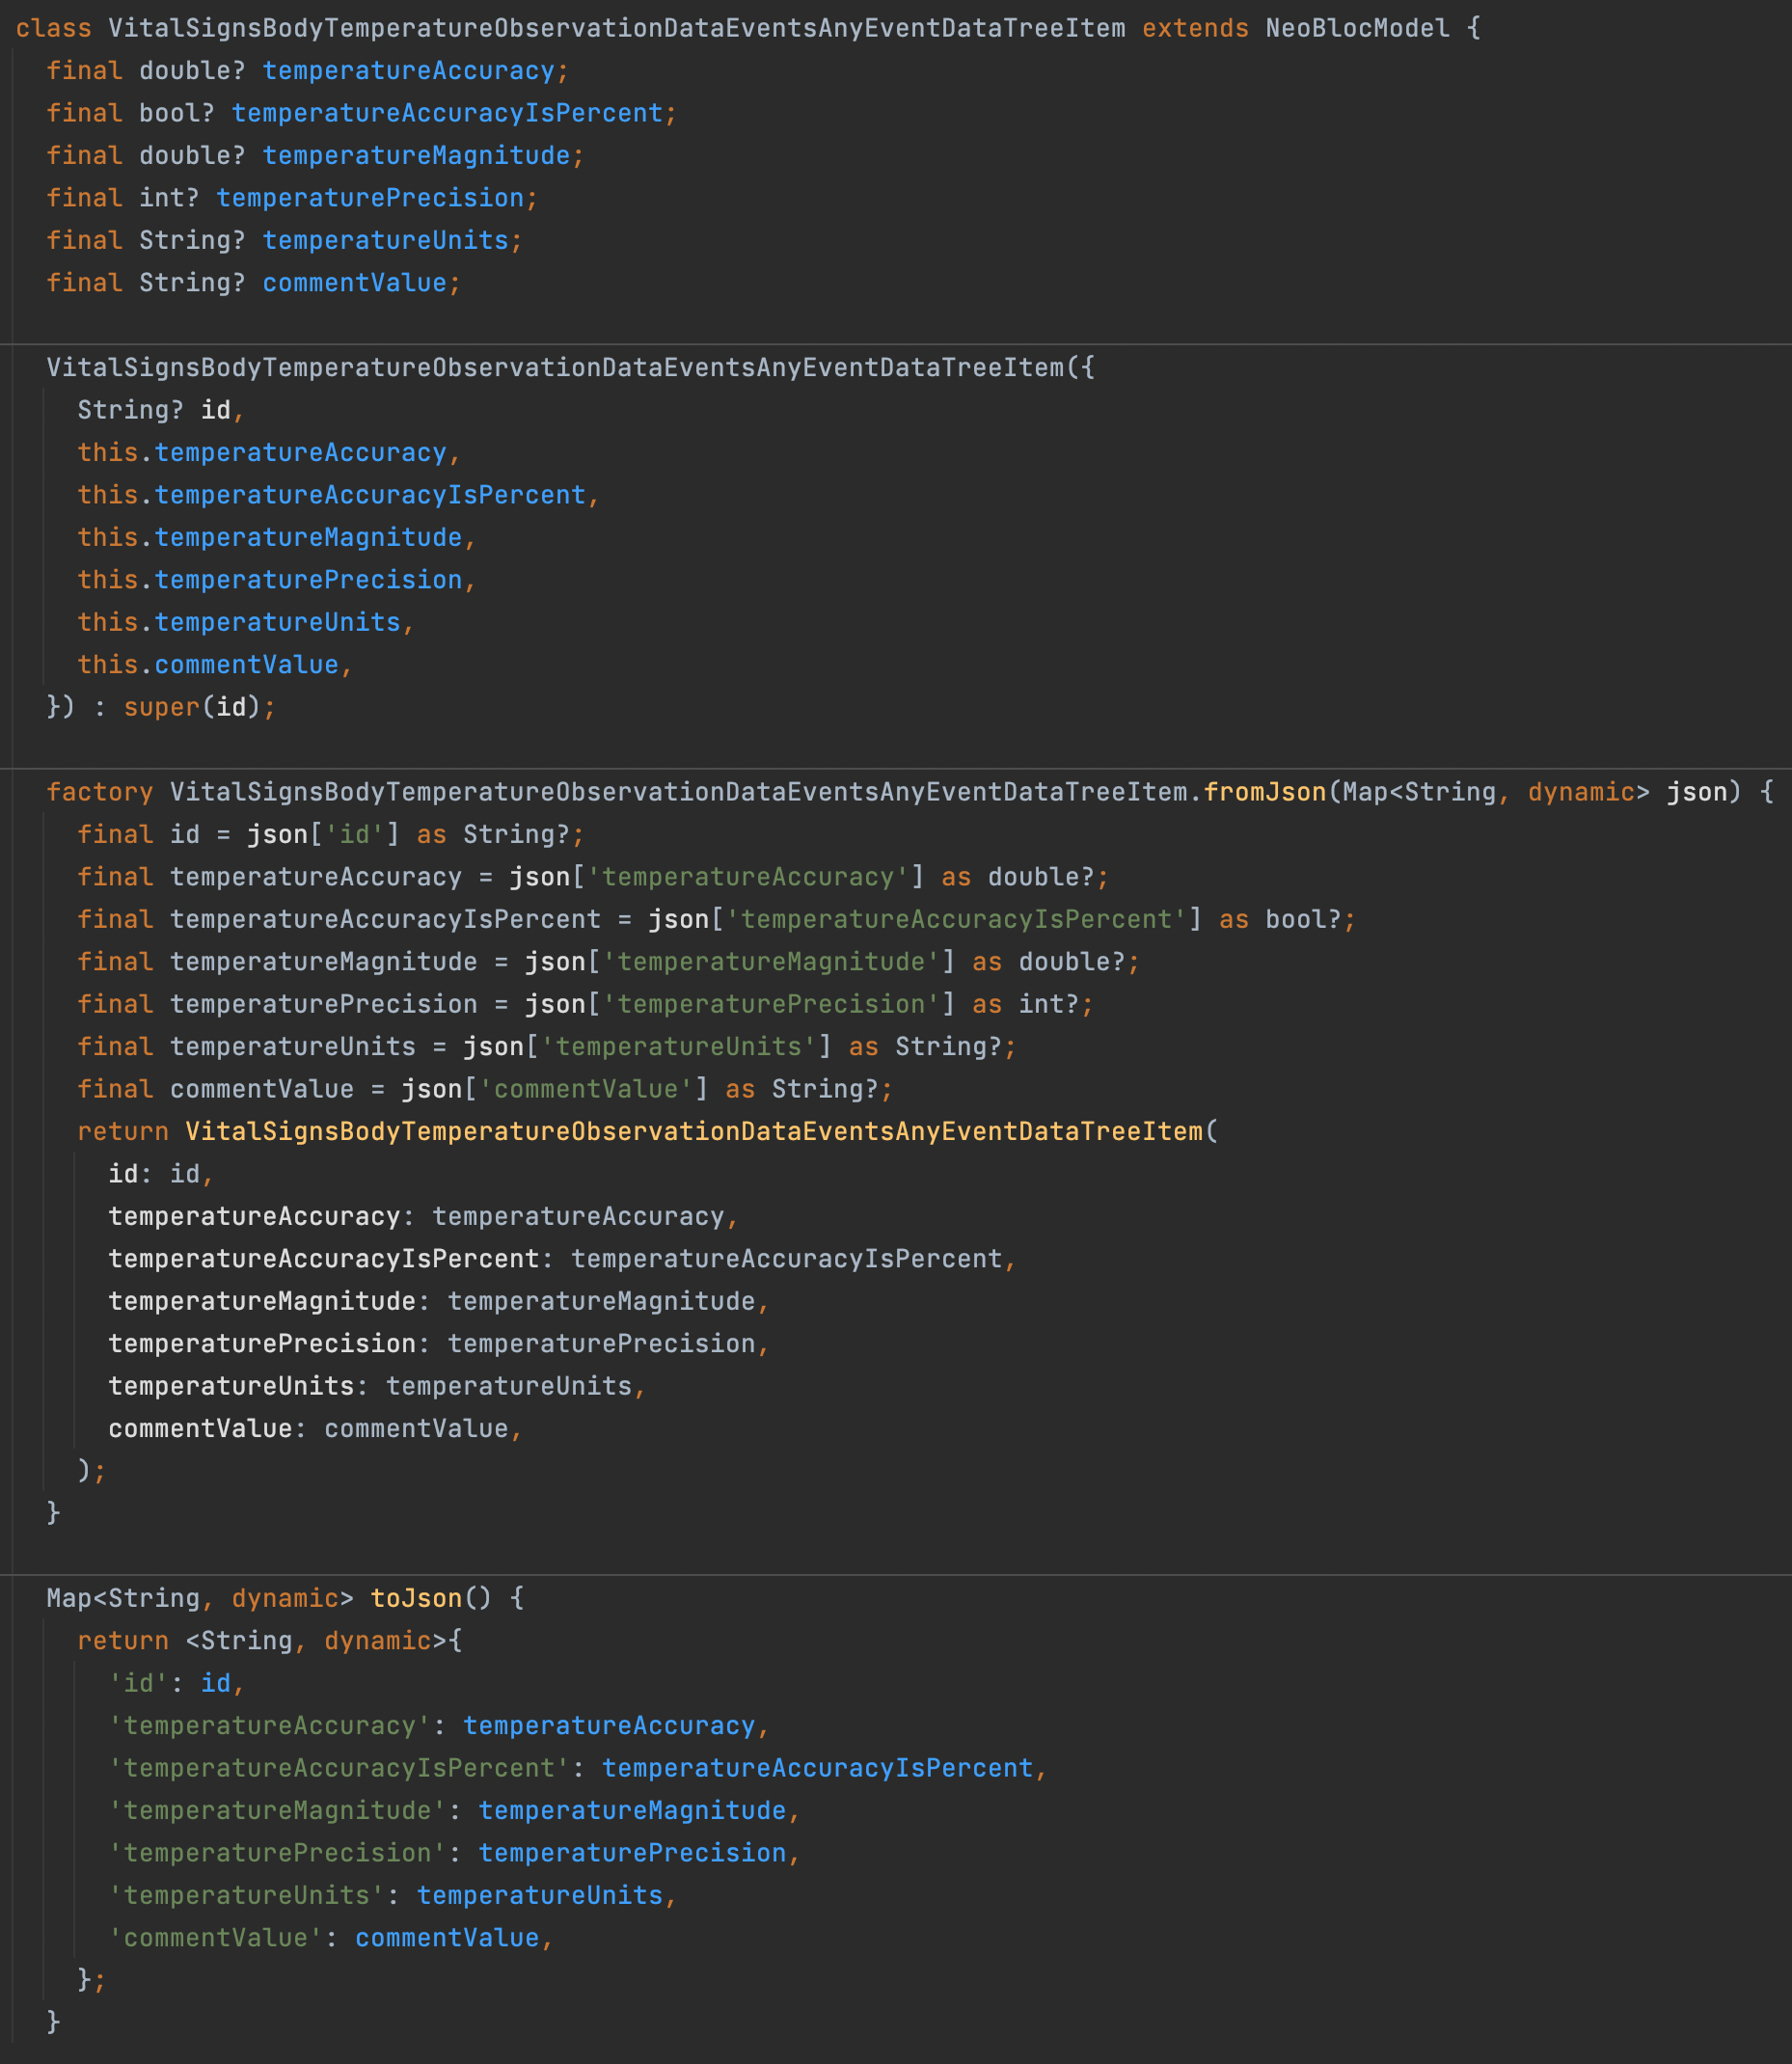Click the 'extends' keyword in the class header
Image resolution: width=1792 pixels, height=2064 pixels.
(1195, 28)
